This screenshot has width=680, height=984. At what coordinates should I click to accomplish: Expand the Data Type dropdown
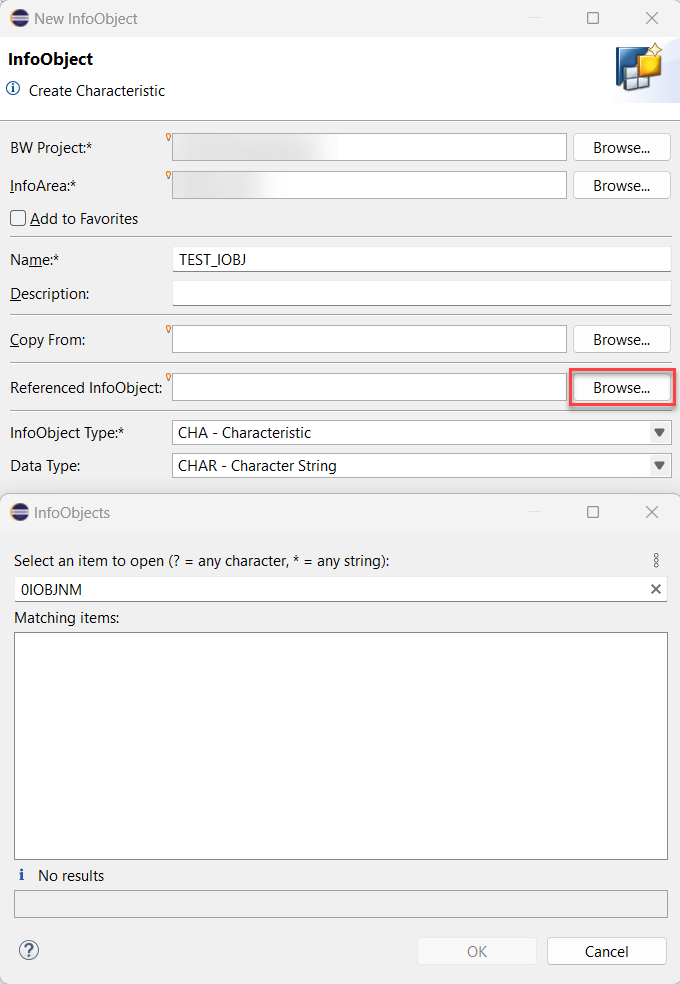click(x=659, y=466)
